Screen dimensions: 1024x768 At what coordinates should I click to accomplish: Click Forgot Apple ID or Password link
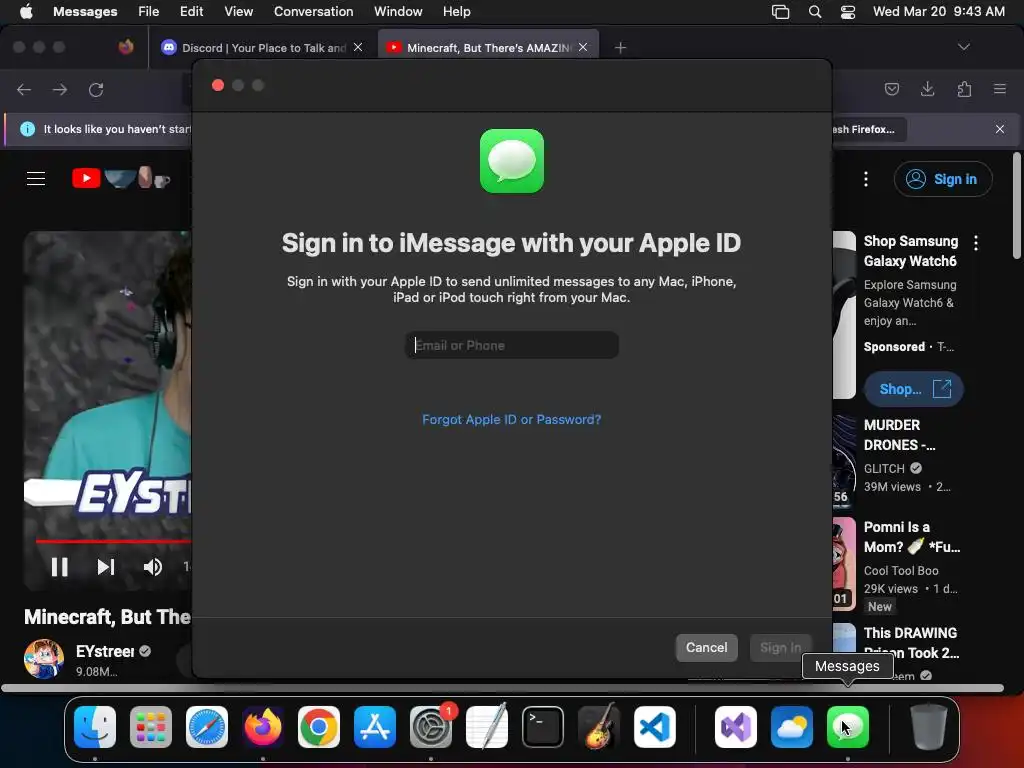(x=511, y=419)
